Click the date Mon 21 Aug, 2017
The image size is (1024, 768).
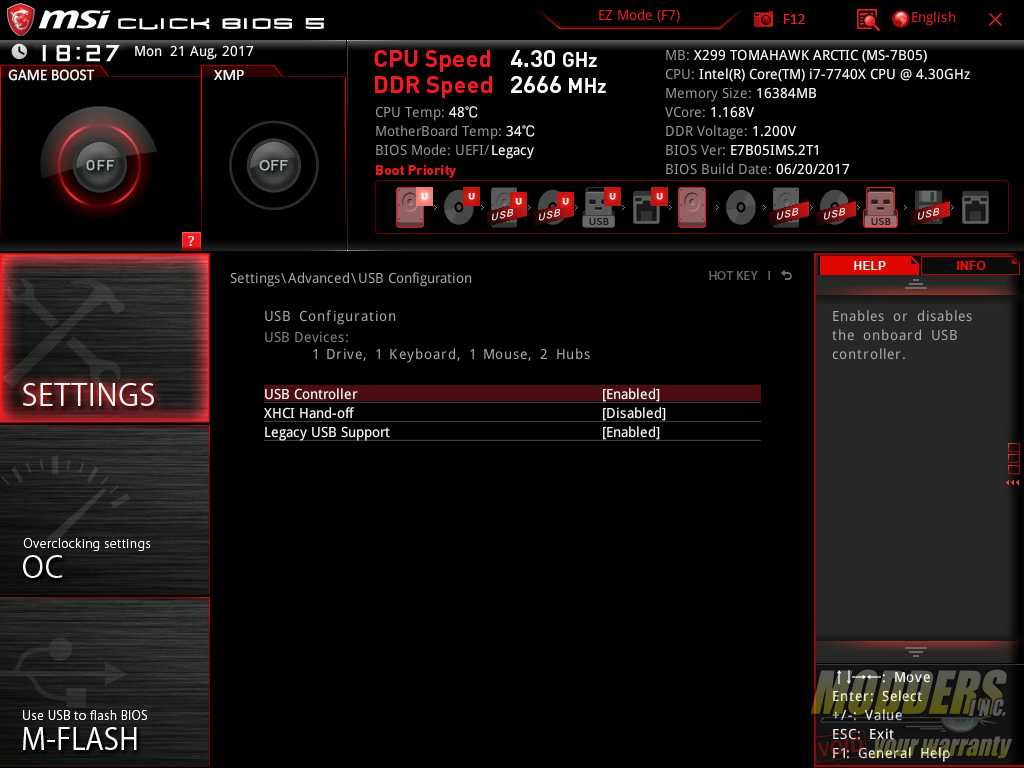pyautogui.click(x=194, y=51)
